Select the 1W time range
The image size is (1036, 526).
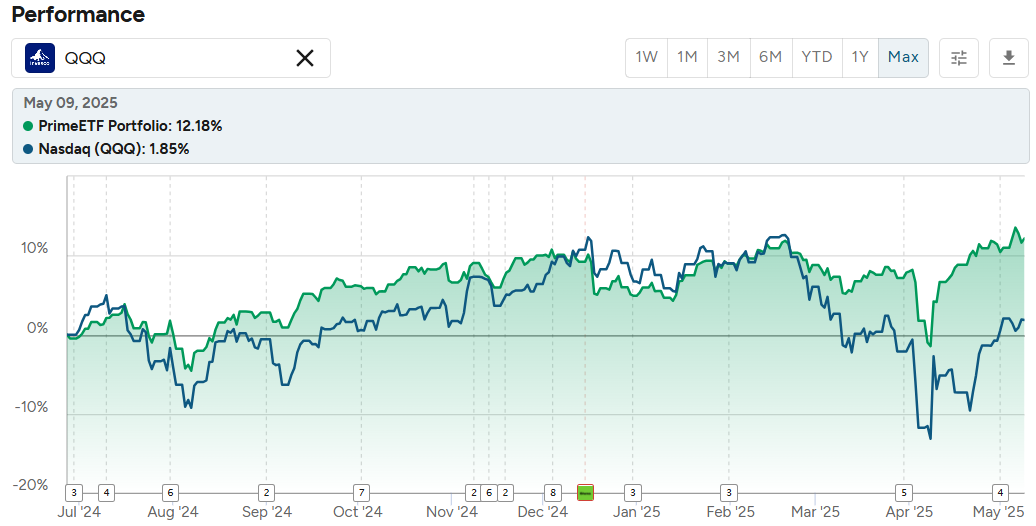[647, 57]
